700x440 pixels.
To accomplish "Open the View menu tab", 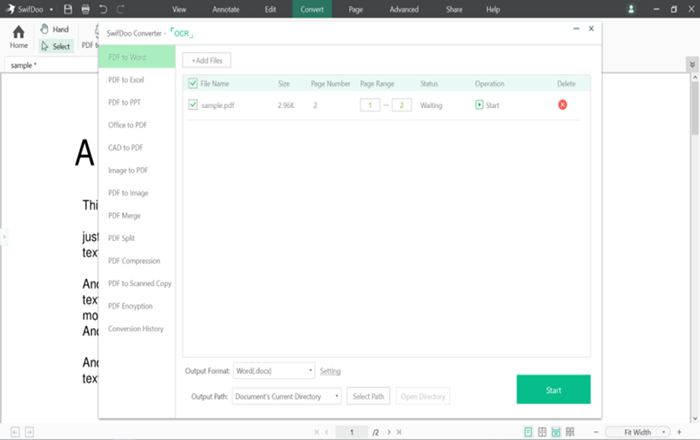I will point(179,9).
